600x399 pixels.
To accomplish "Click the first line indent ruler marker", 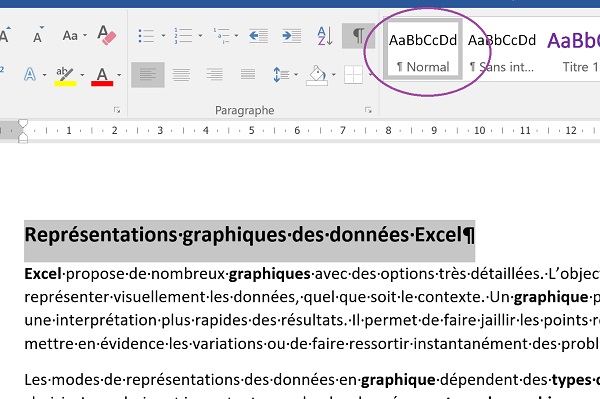I will tap(23, 124).
